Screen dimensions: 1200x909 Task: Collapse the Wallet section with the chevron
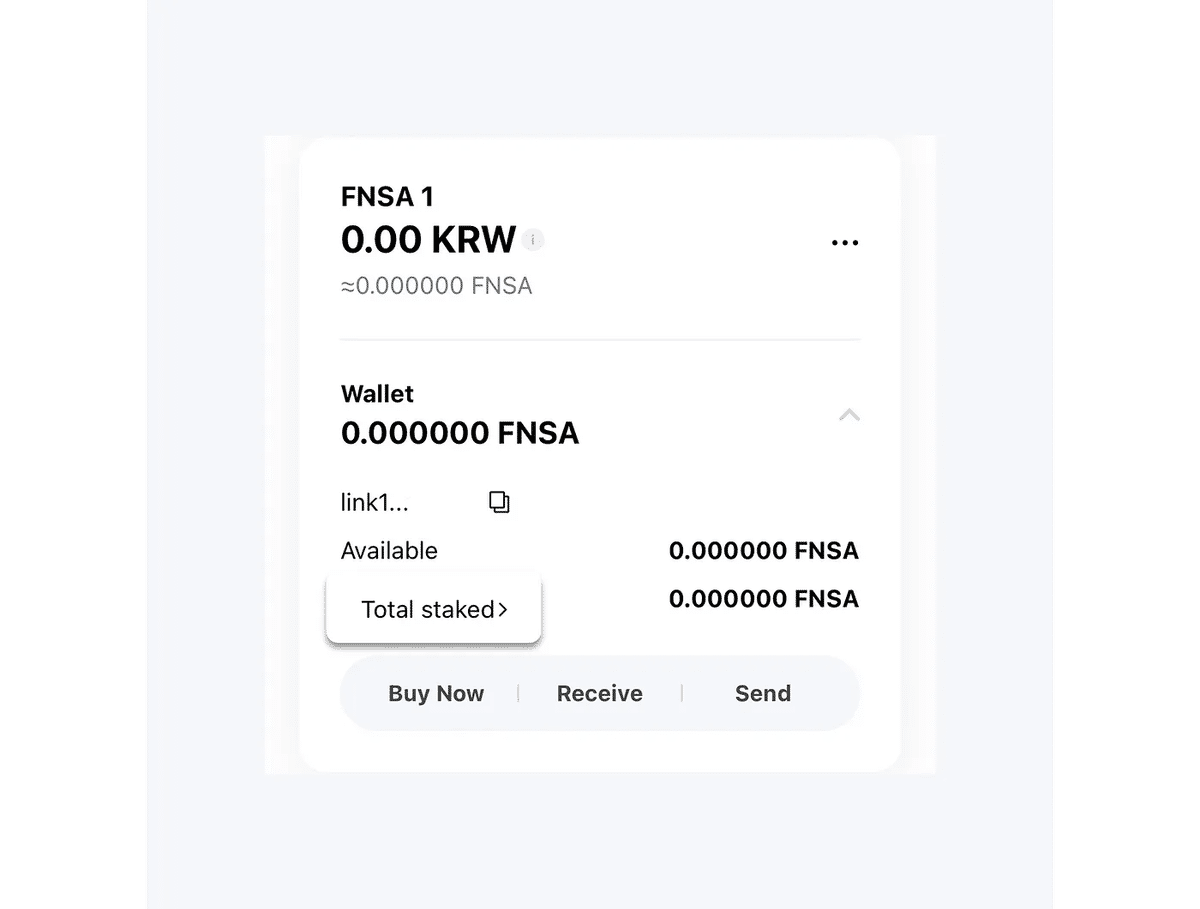[x=849, y=414]
